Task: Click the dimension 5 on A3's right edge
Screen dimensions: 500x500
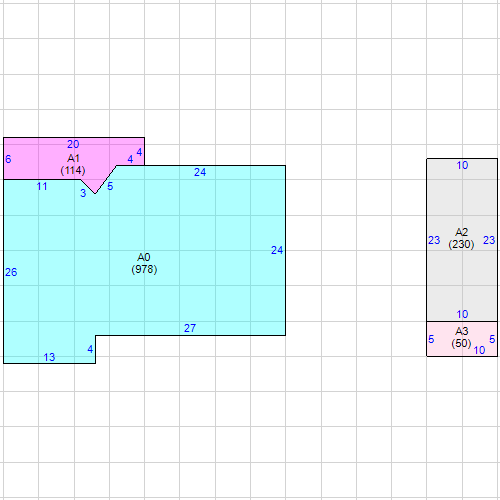Action: coord(492,339)
